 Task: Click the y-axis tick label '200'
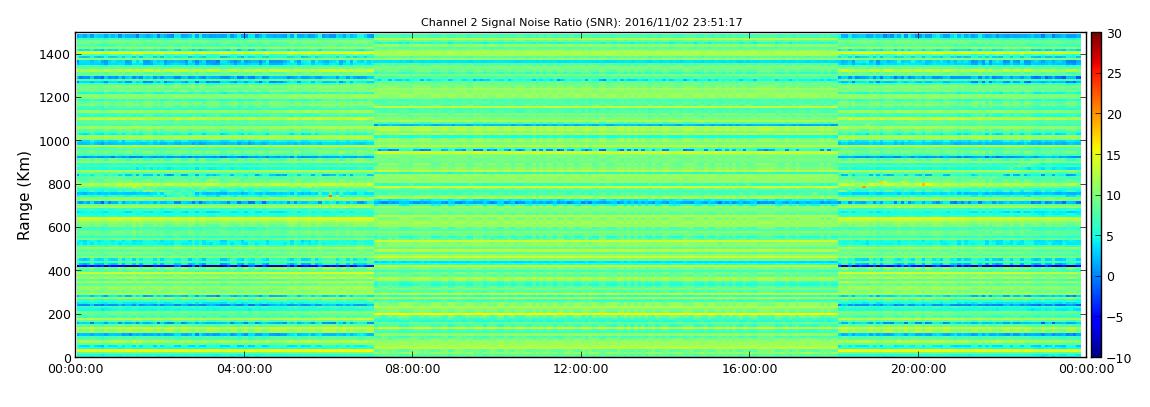pos(60,315)
